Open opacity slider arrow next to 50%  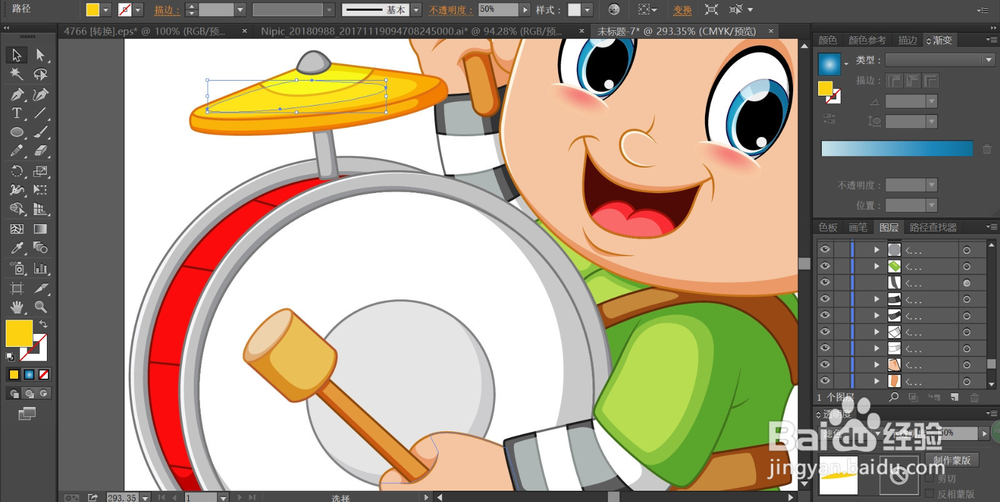click(525, 10)
